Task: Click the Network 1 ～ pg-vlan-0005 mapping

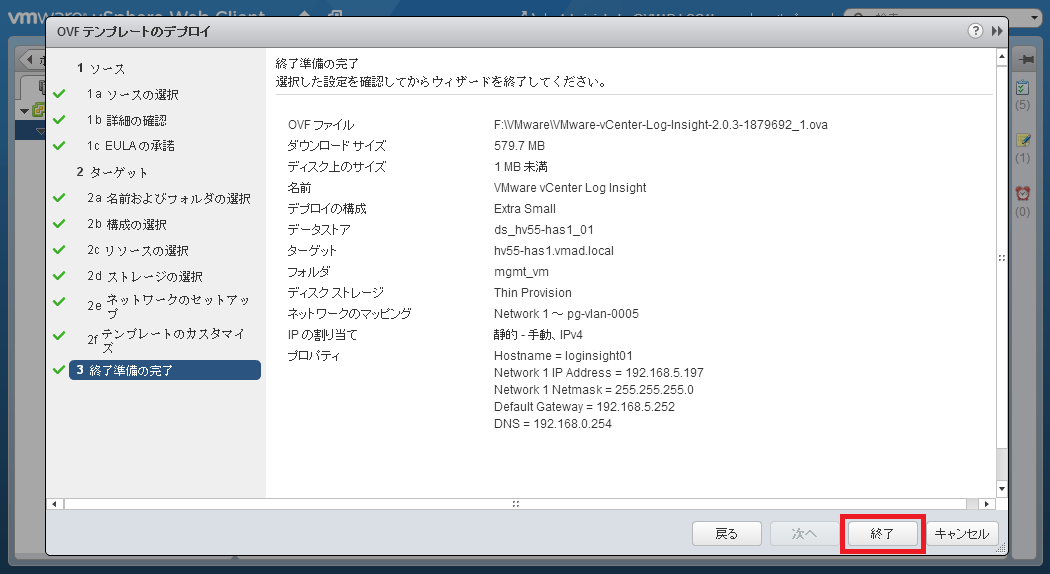Action: click(567, 313)
